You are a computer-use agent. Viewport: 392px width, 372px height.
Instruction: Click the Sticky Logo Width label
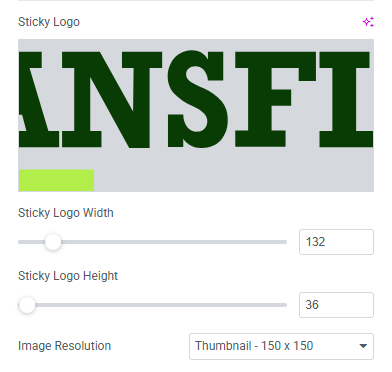pos(66,213)
